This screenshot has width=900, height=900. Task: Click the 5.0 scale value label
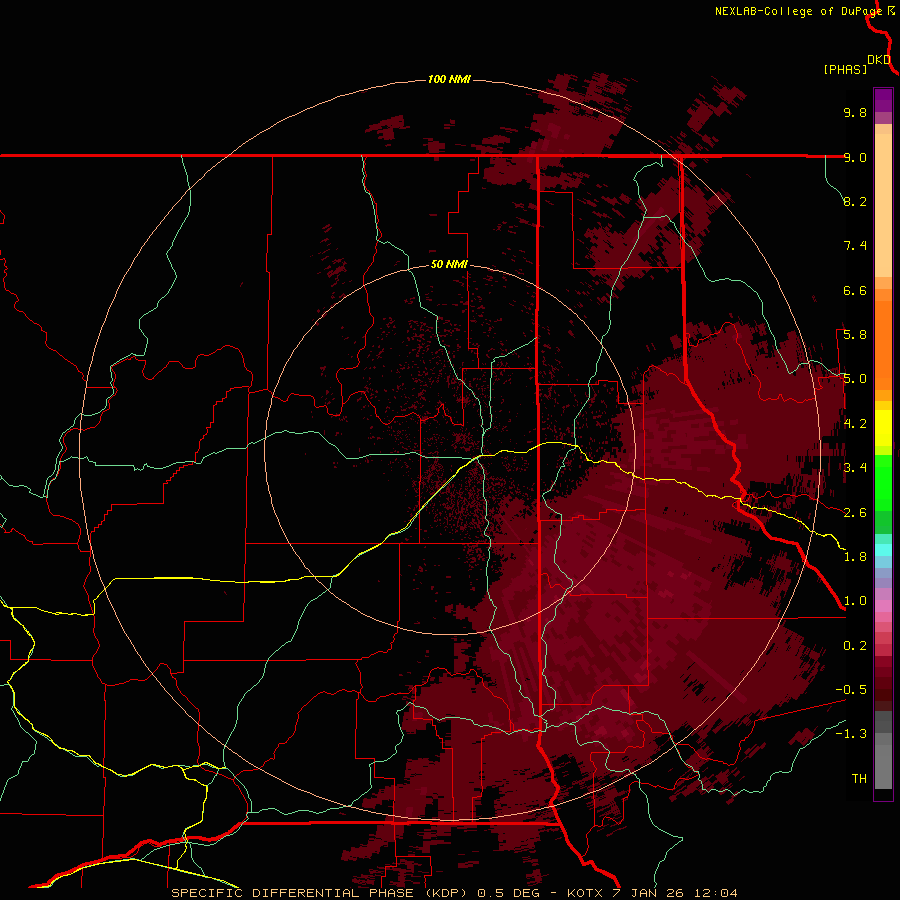pyautogui.click(x=855, y=379)
